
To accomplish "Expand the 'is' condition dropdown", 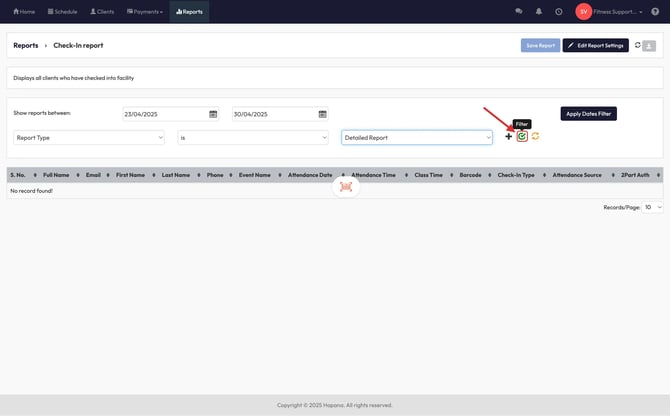I will click(253, 137).
